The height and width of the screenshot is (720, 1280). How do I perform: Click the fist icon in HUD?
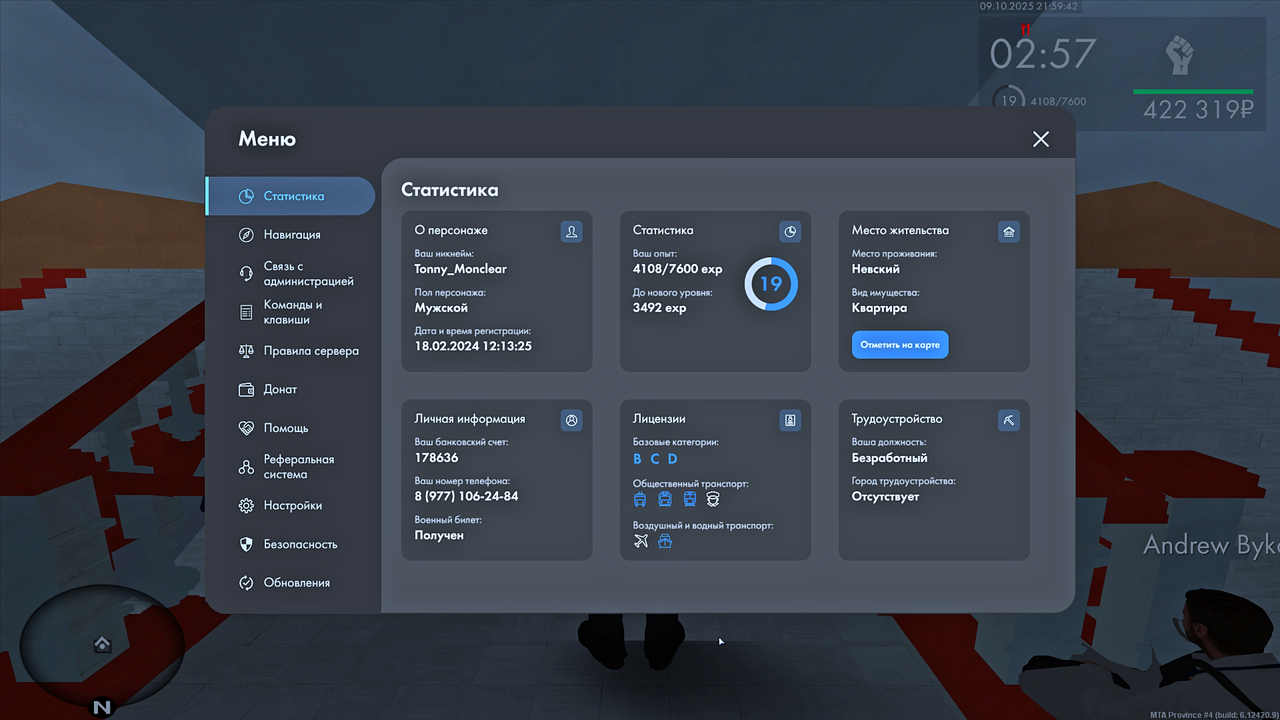pyautogui.click(x=1181, y=56)
